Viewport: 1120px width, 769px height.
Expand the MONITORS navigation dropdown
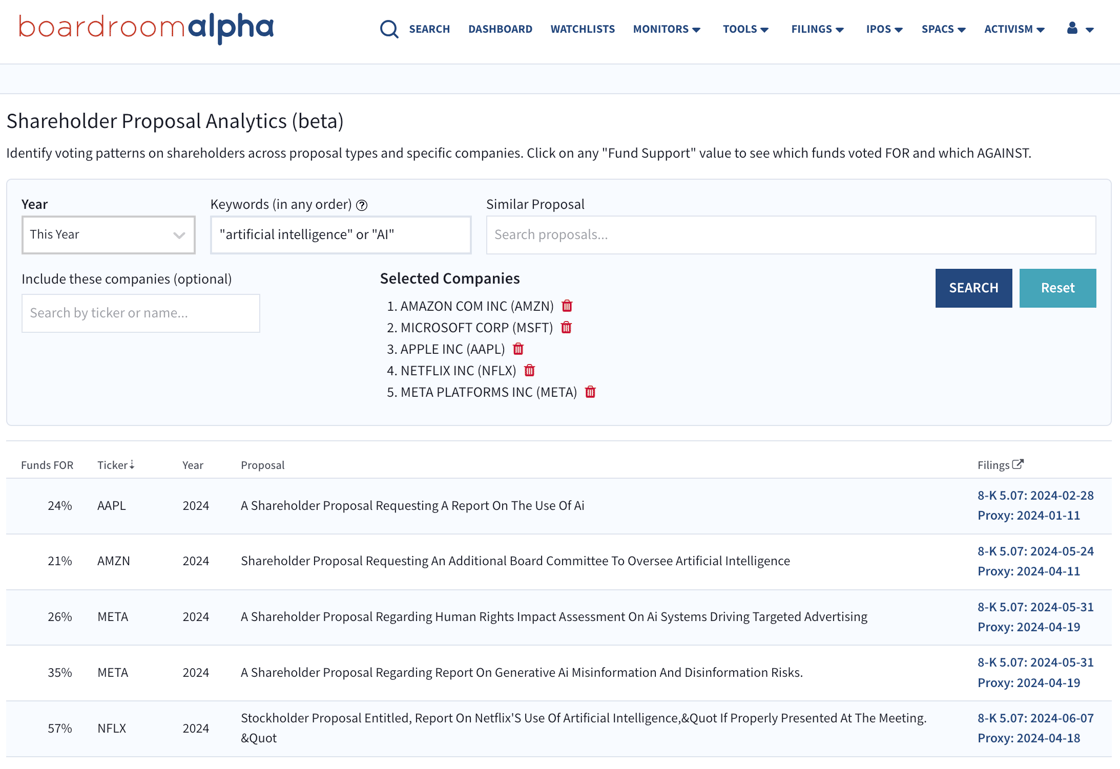[666, 29]
